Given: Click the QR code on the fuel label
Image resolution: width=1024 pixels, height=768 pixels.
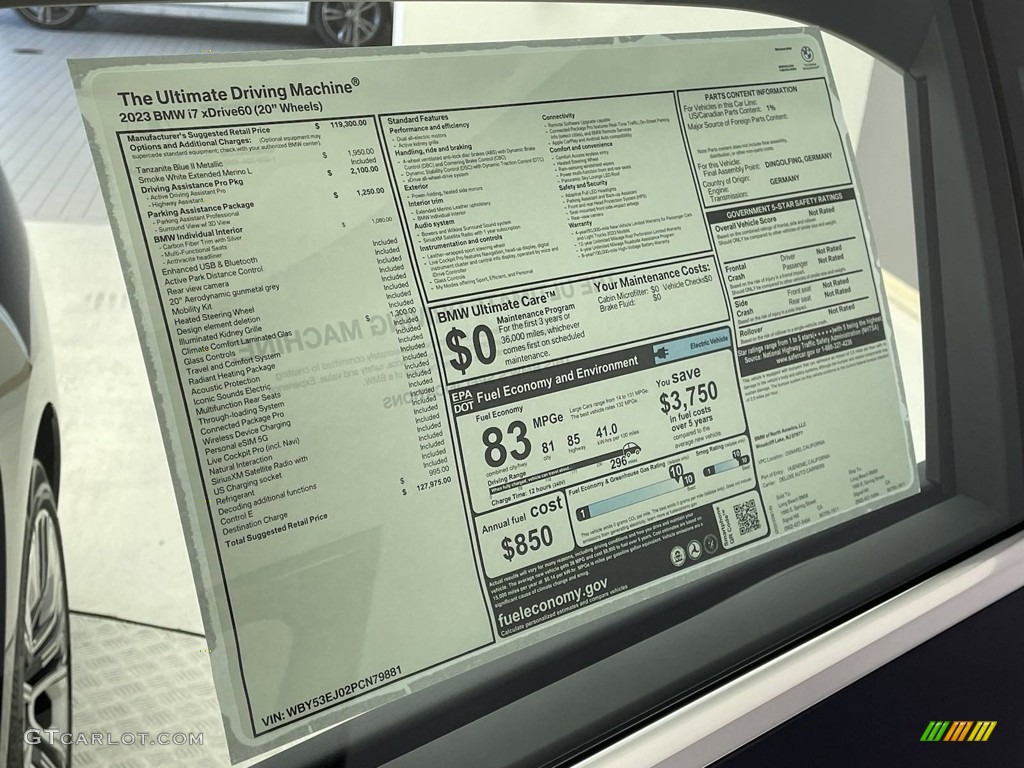Looking at the screenshot, I should [747, 516].
